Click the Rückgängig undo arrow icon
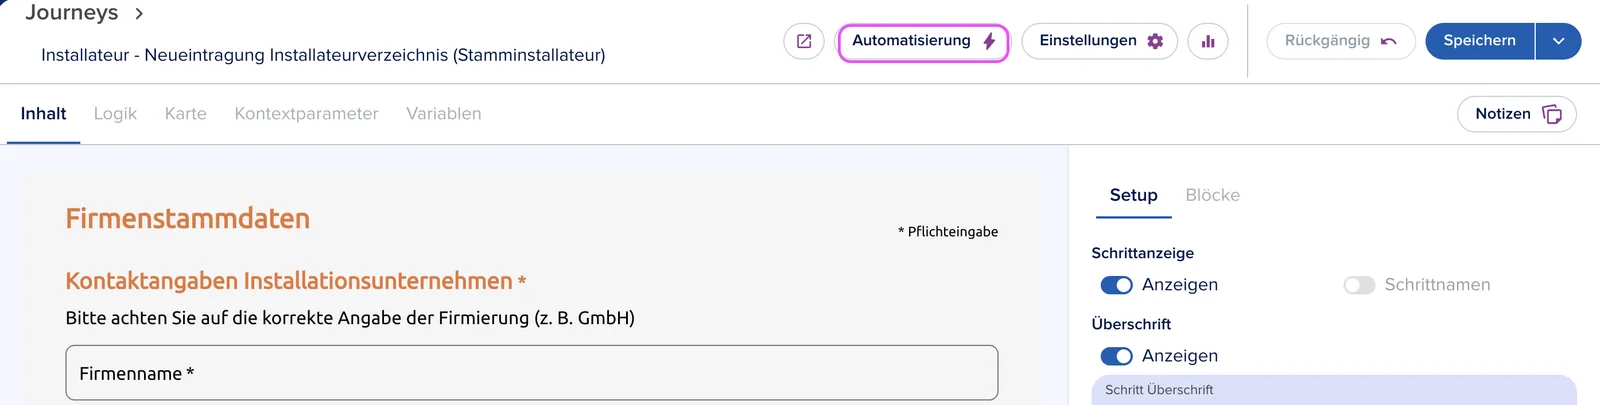Viewport: 1600px width, 405px height. 1388,41
